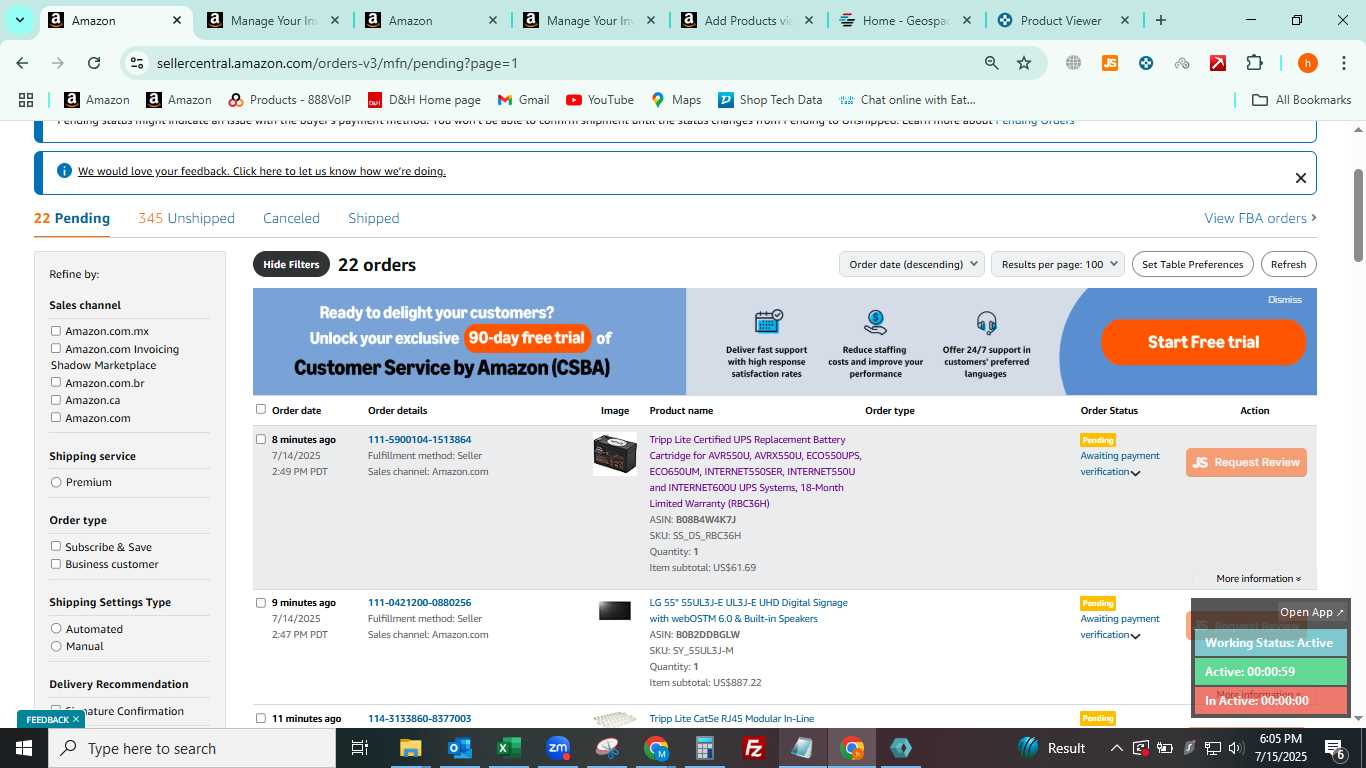
Task: Tick checkbox for order 111-5900104-1513864
Action: pyautogui.click(x=261, y=439)
